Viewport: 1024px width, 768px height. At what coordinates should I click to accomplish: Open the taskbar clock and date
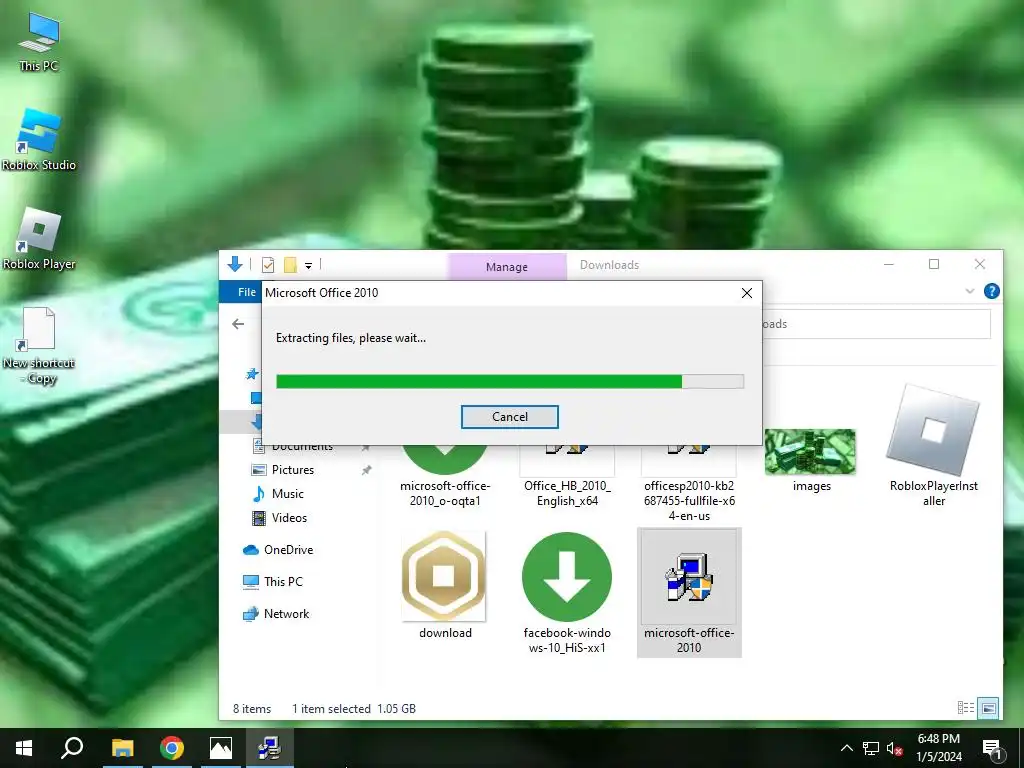[938, 748]
